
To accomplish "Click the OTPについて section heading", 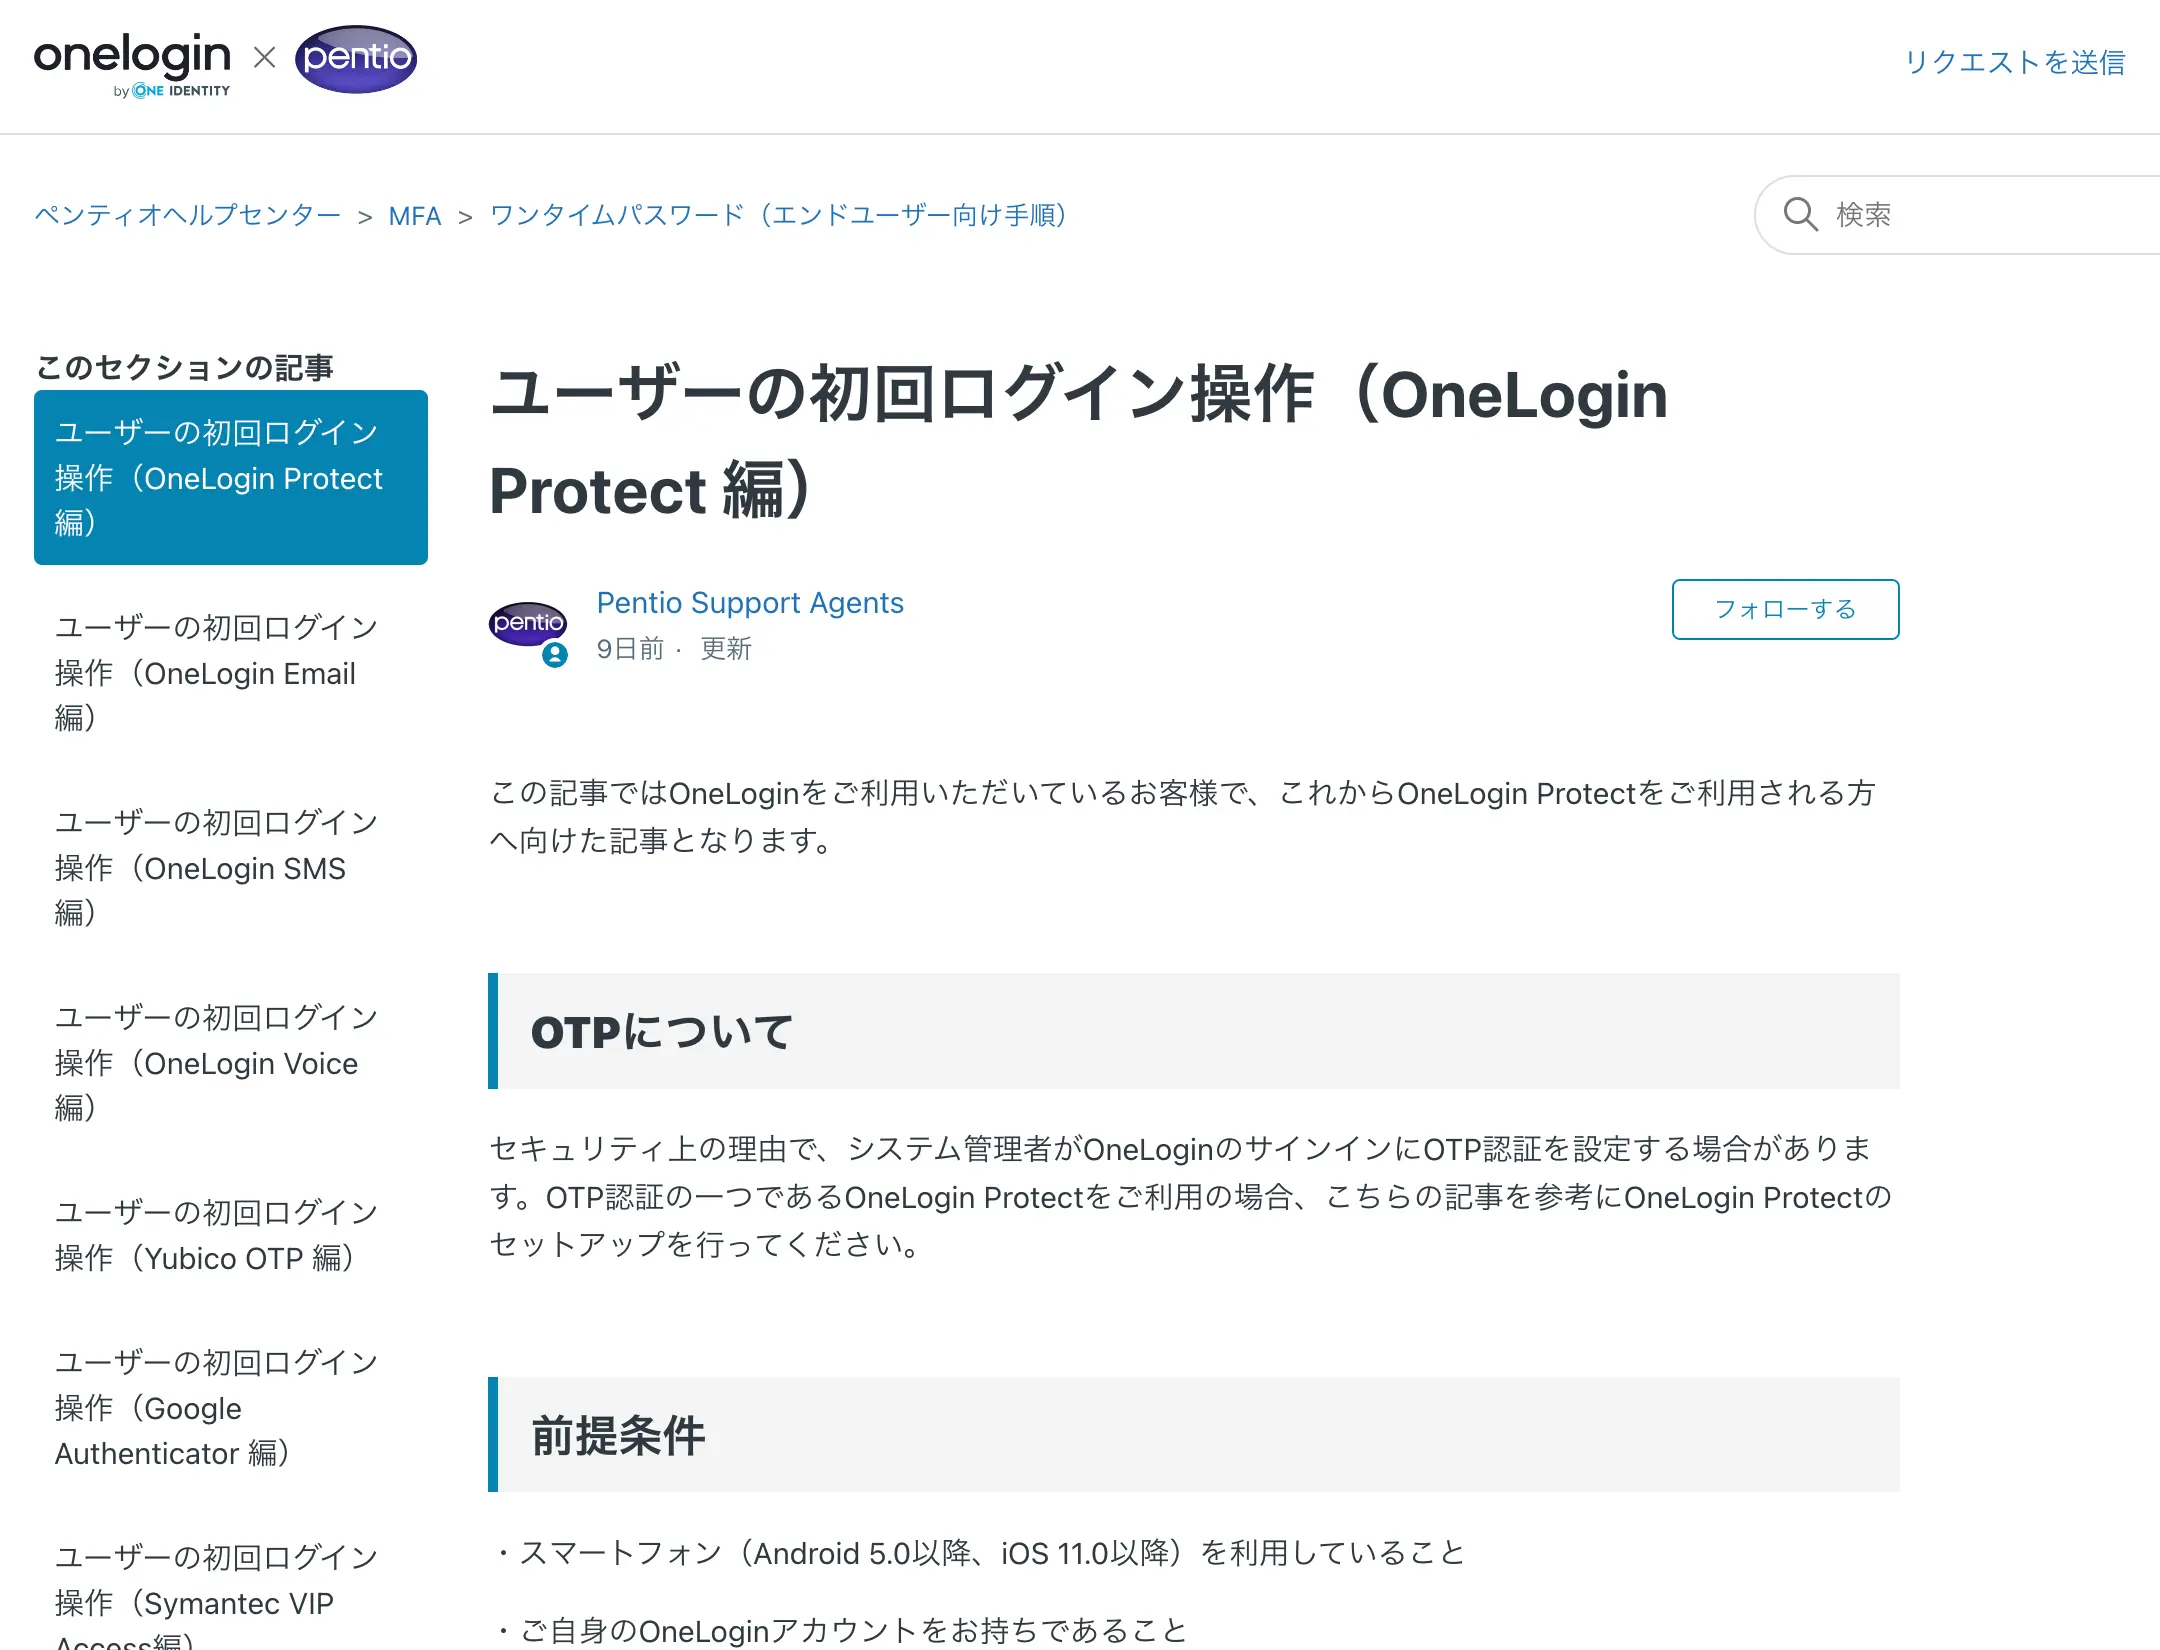I will (662, 1032).
